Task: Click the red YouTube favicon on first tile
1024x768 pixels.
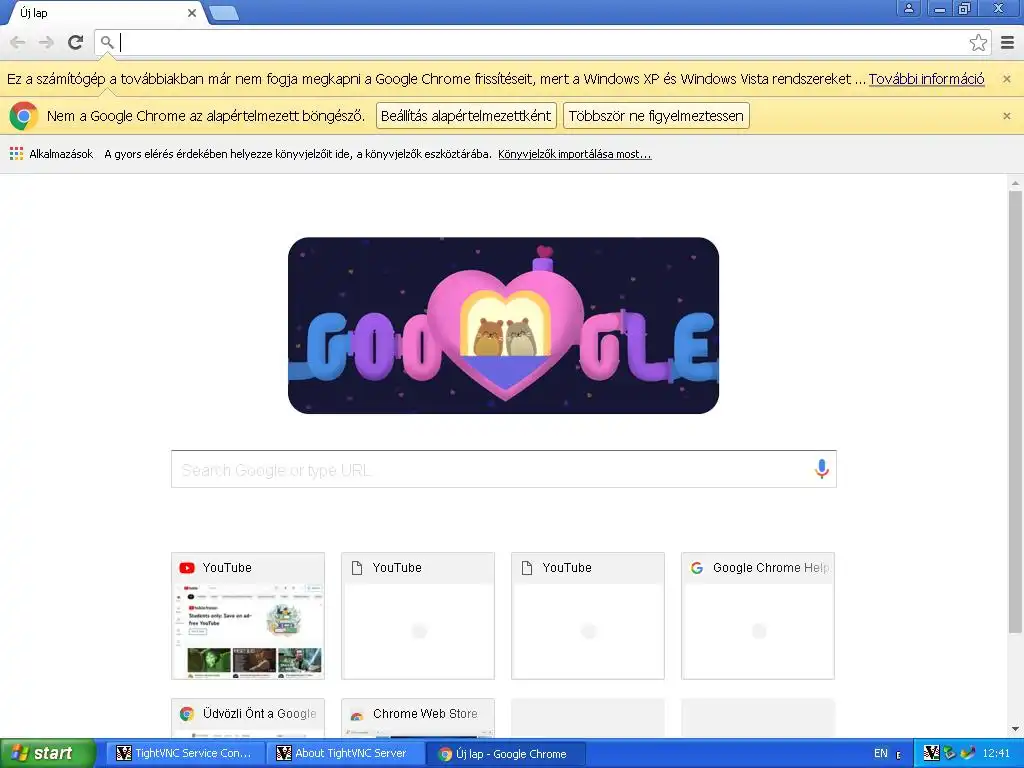Action: coord(187,568)
